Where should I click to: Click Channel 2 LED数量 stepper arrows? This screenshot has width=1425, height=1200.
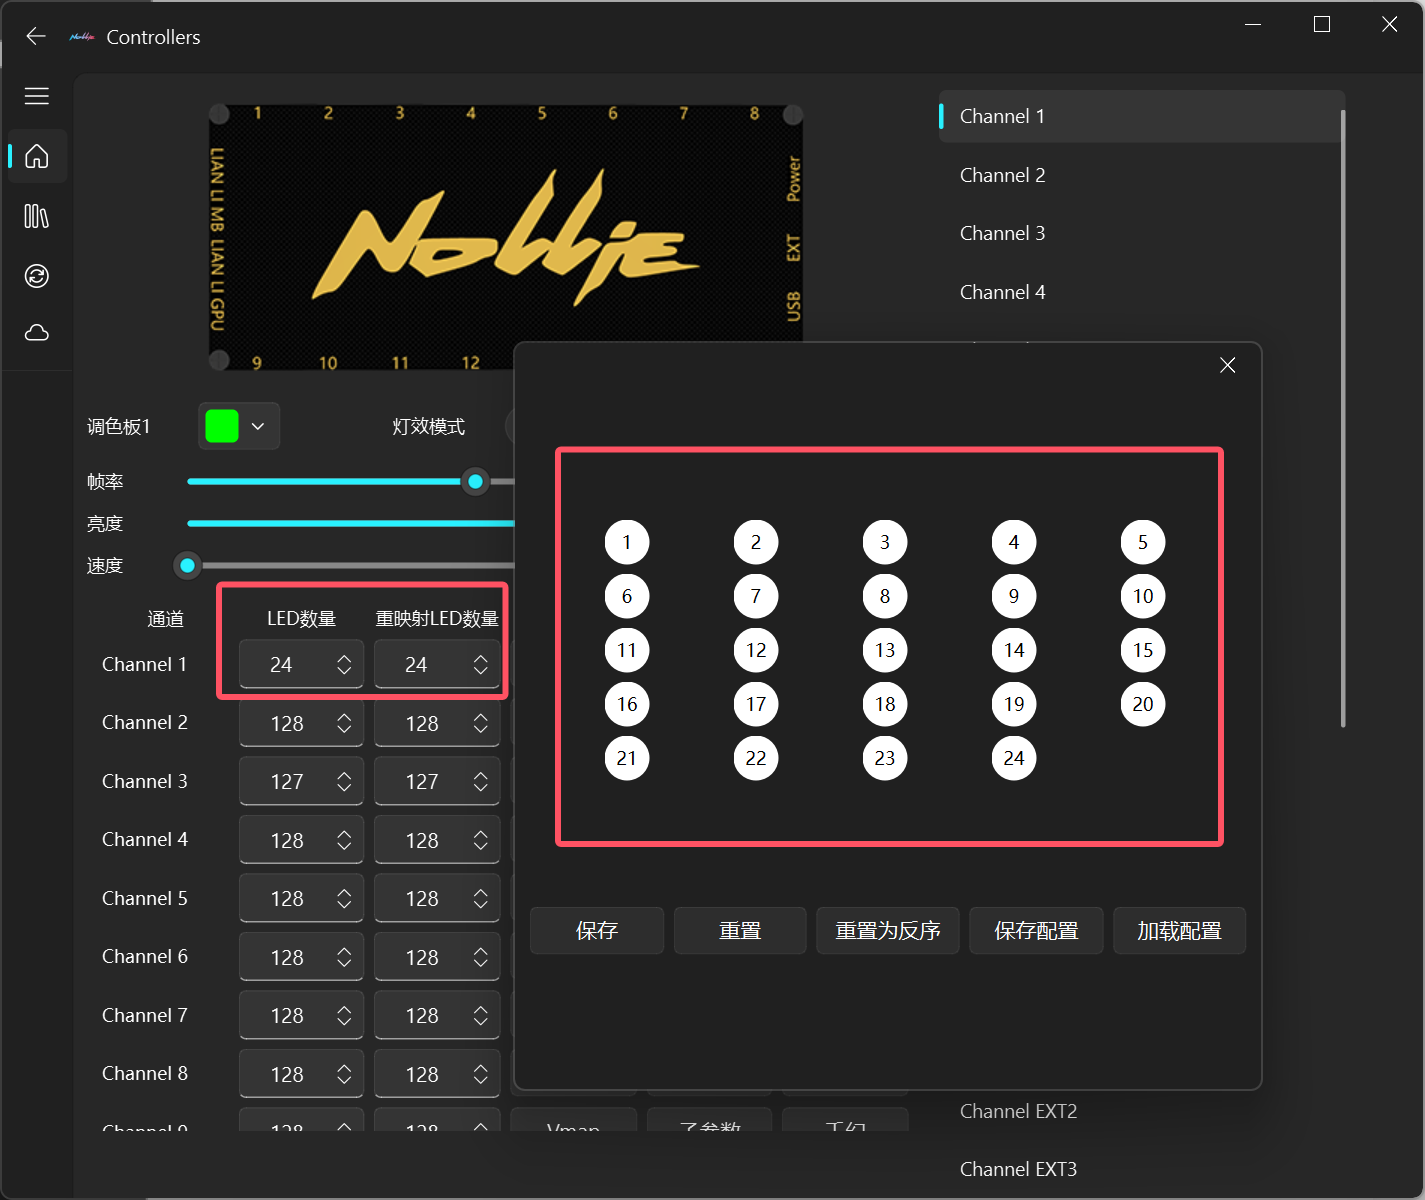tap(344, 724)
